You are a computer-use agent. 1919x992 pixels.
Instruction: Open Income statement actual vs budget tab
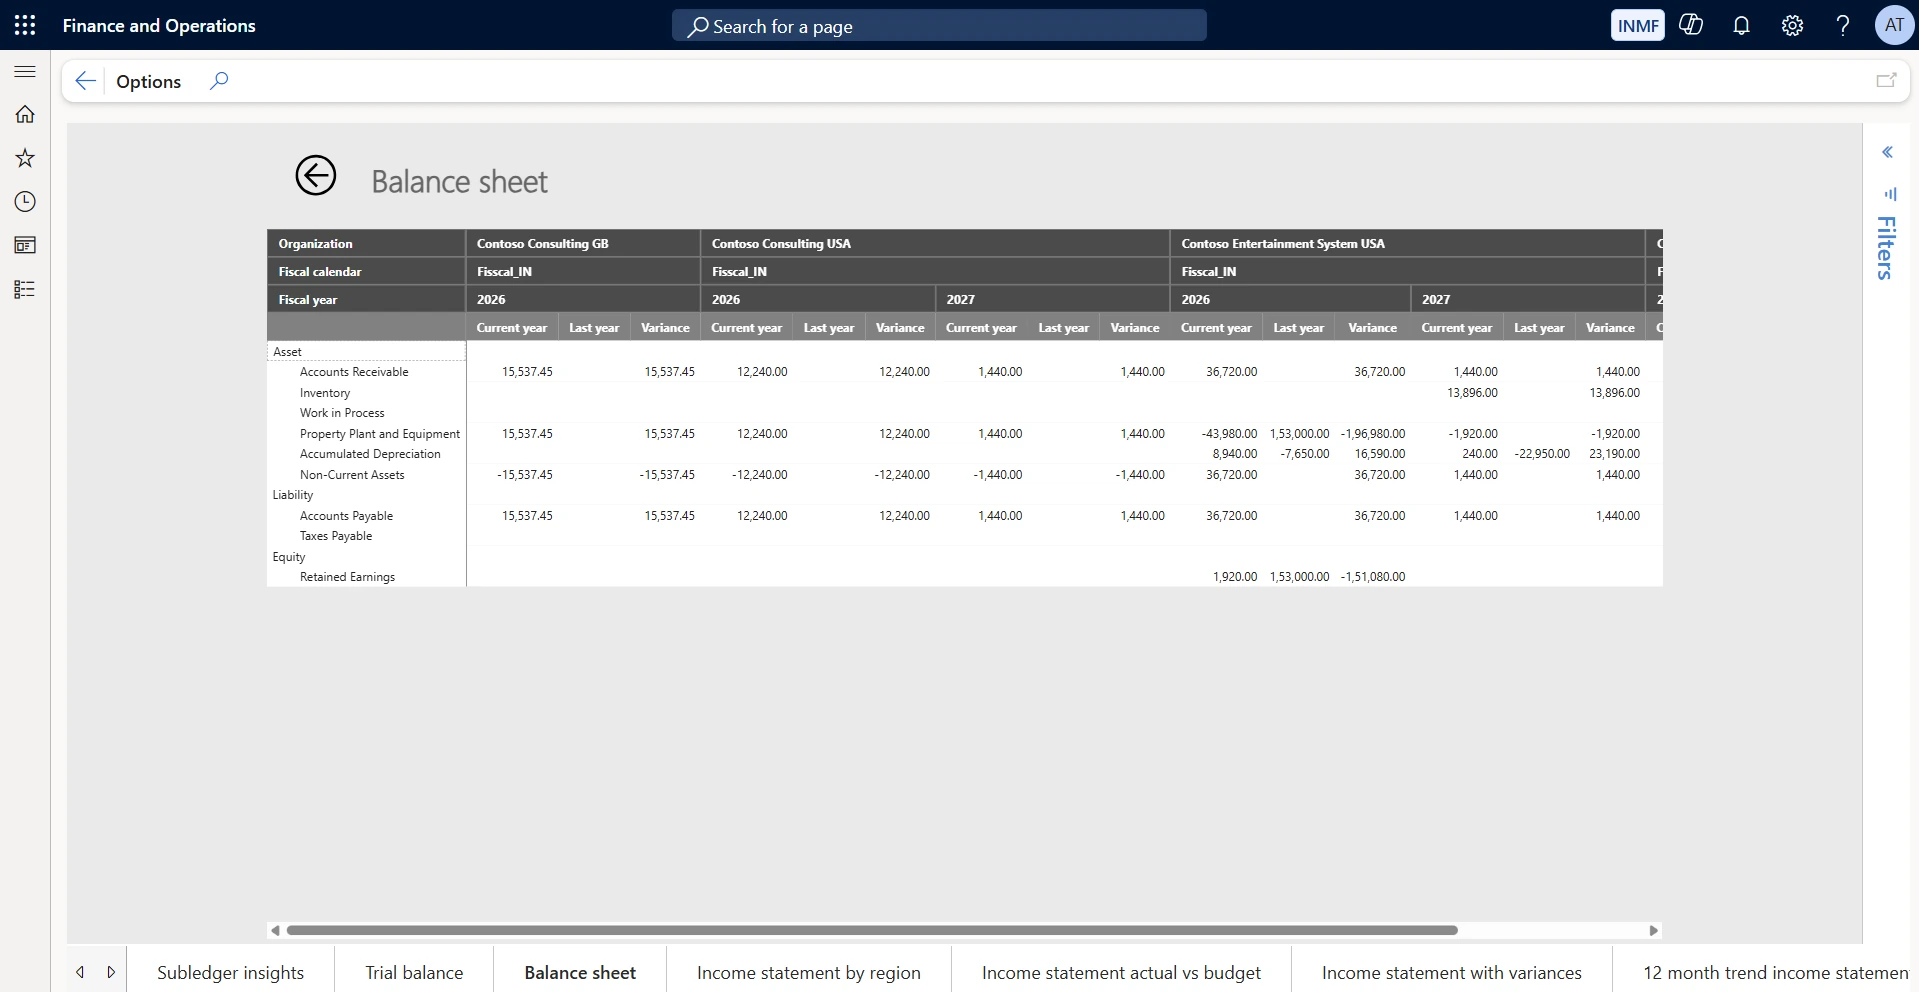click(1121, 972)
